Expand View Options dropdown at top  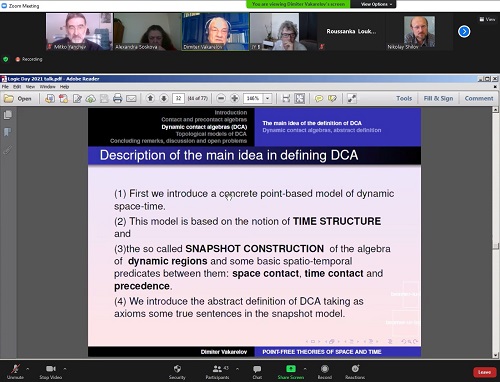click(376, 4)
